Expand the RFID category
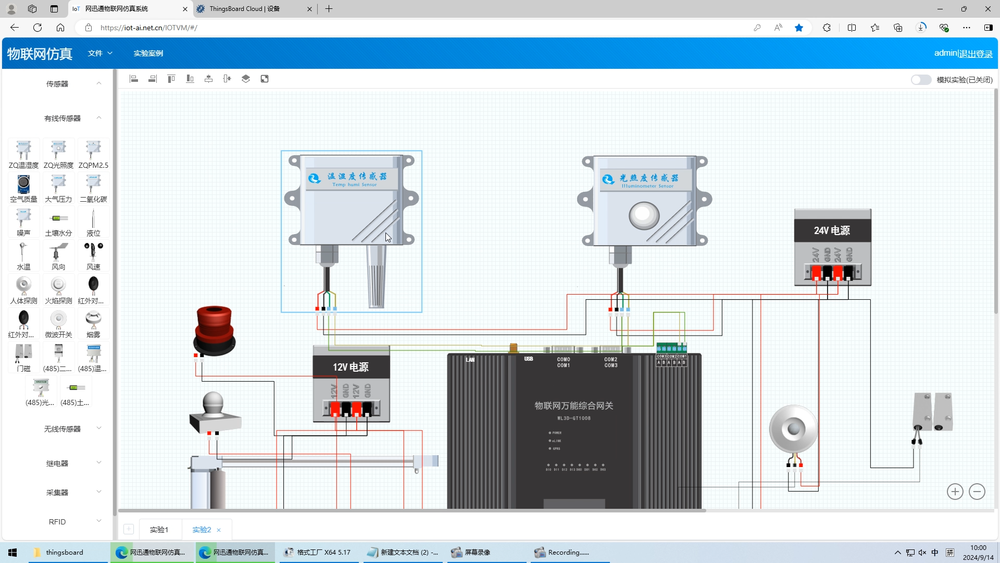The height and width of the screenshot is (563, 1000). coord(58,522)
